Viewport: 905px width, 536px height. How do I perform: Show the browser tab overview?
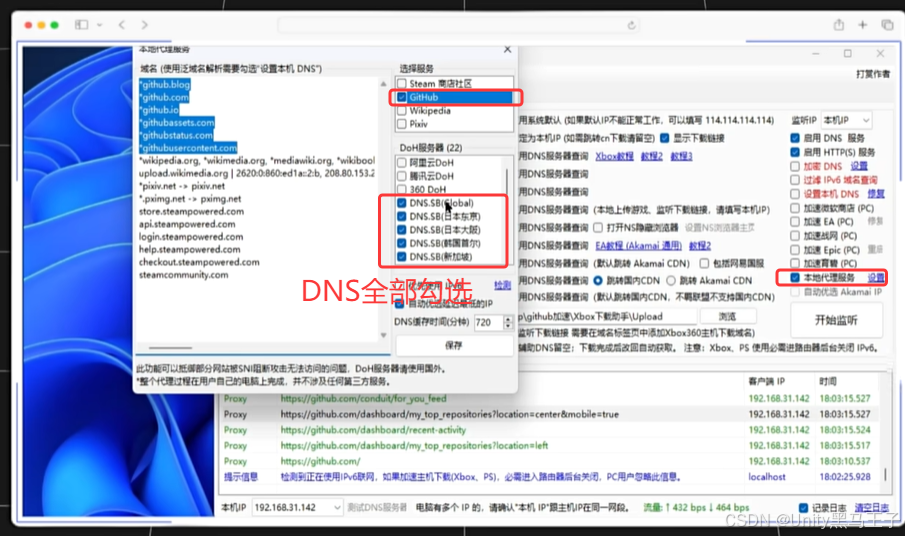click(x=887, y=25)
